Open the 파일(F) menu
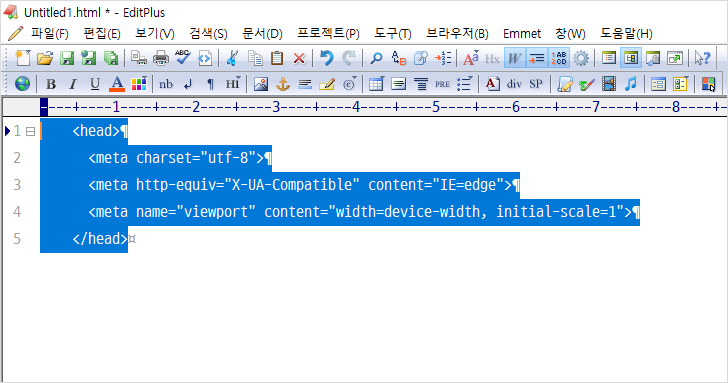The width and height of the screenshot is (728, 383). pos(50,33)
